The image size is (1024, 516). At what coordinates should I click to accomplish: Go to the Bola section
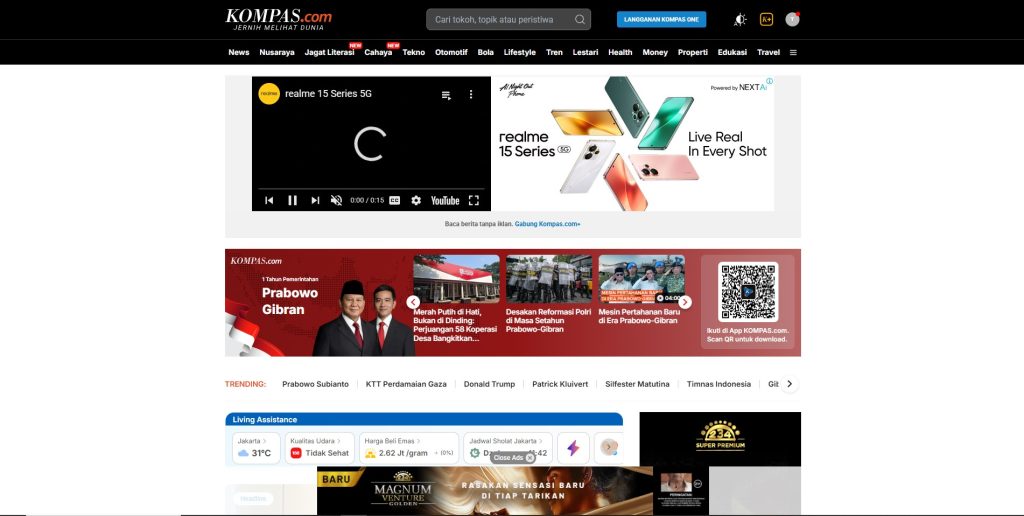[x=485, y=52]
